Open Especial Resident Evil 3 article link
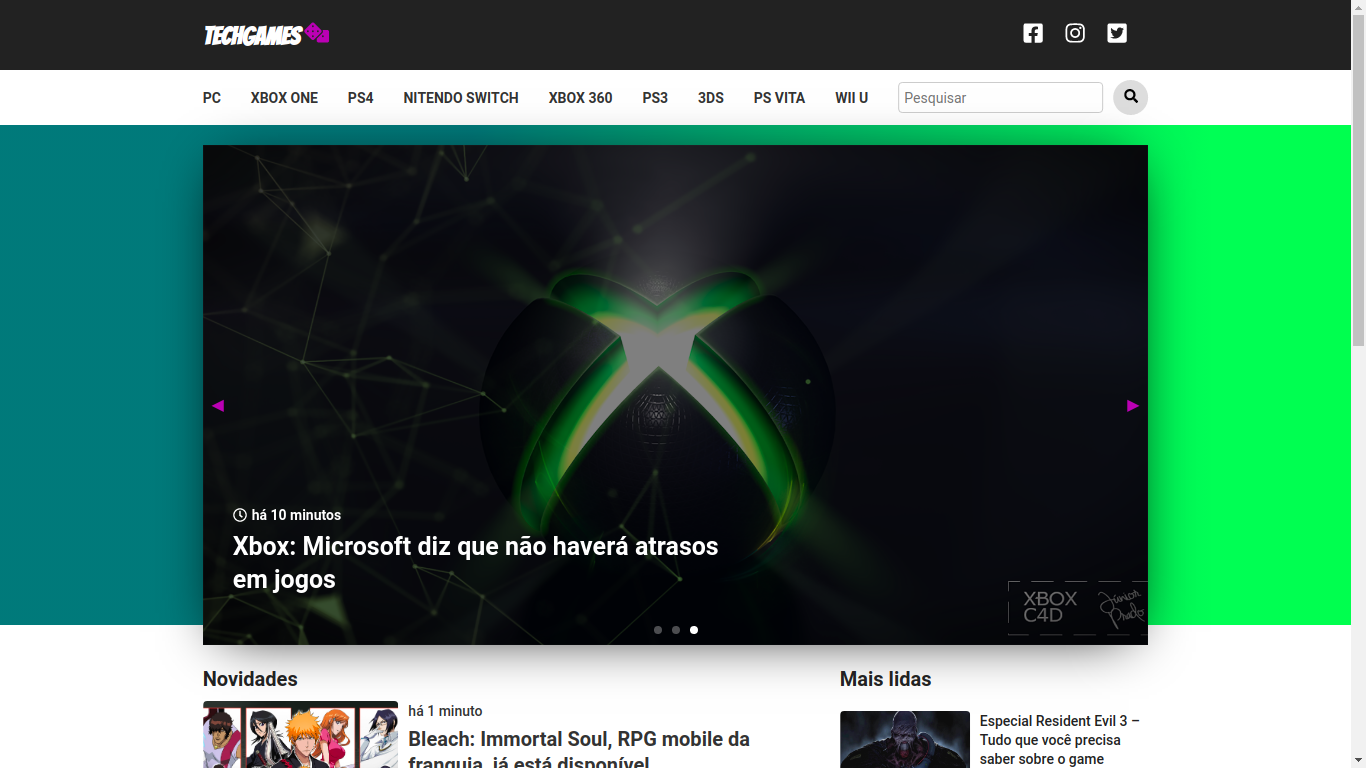This screenshot has width=1366, height=768. 1060,740
